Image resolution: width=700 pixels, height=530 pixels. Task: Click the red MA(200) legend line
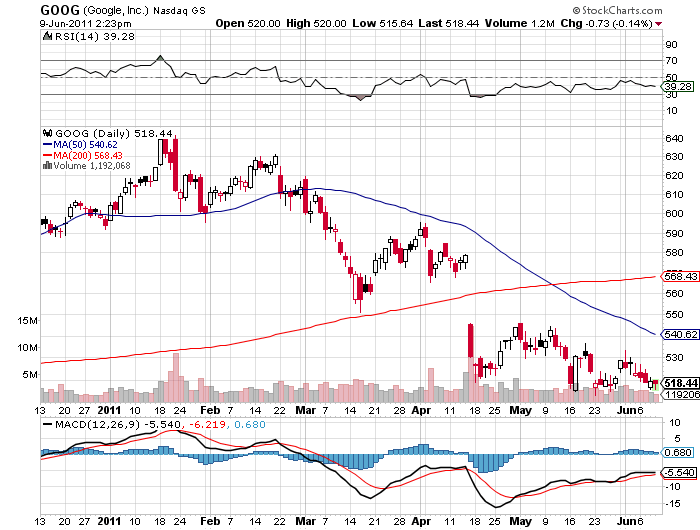point(48,155)
